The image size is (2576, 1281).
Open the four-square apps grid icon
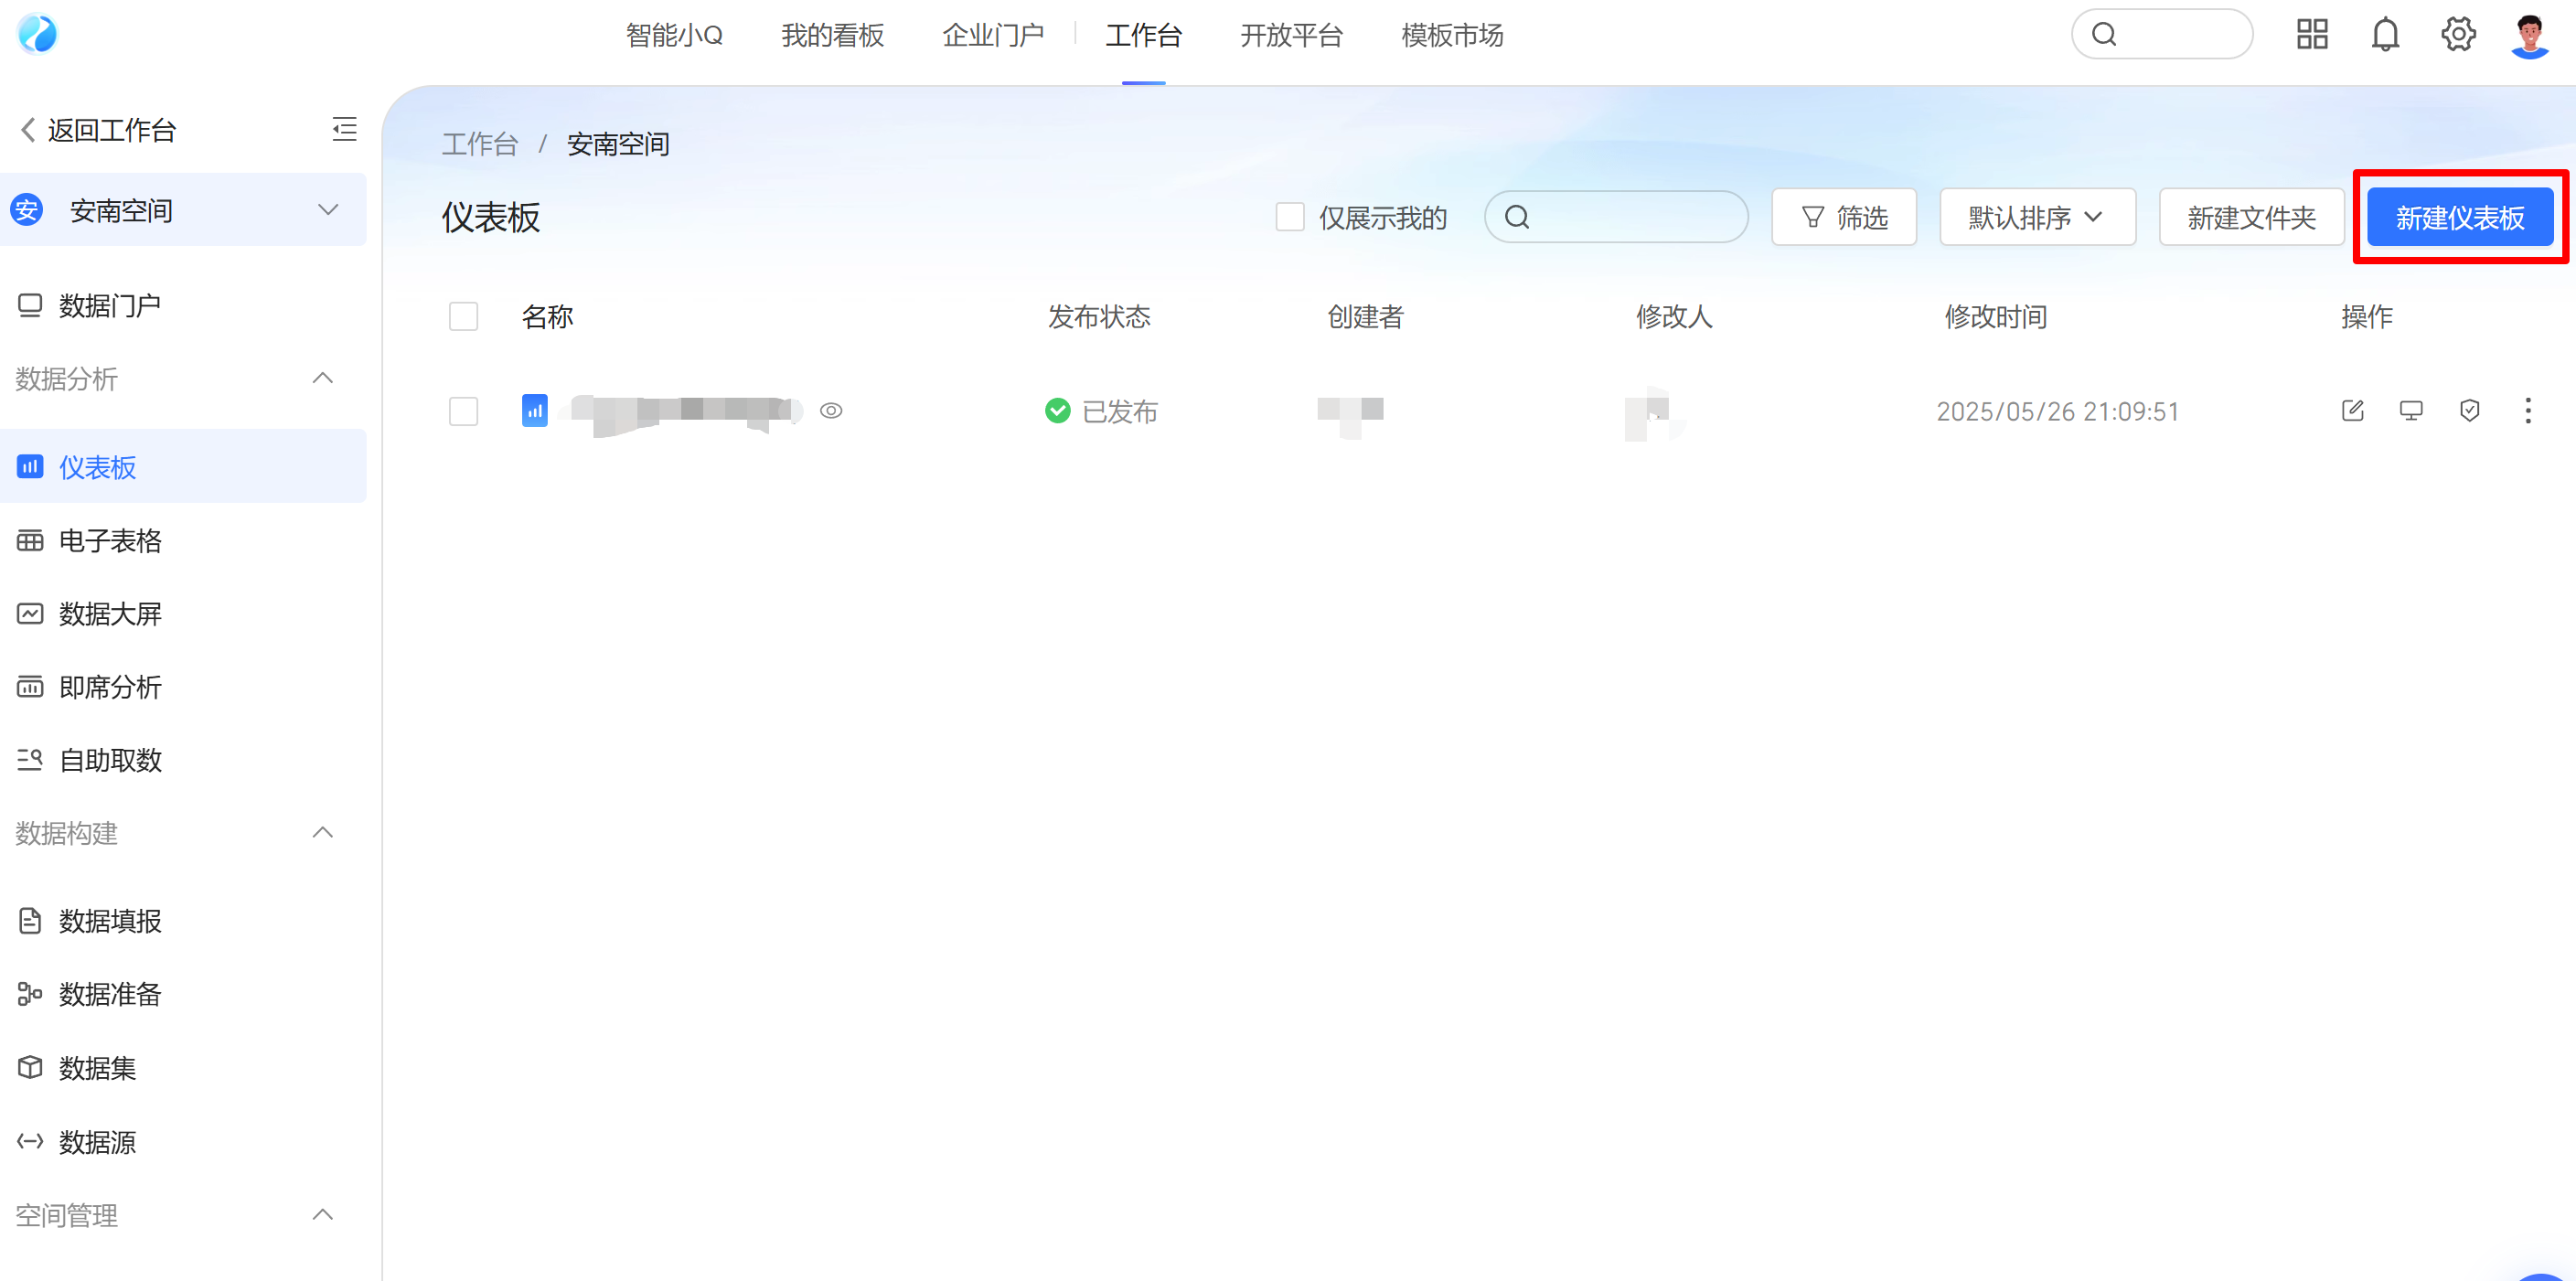(2312, 35)
